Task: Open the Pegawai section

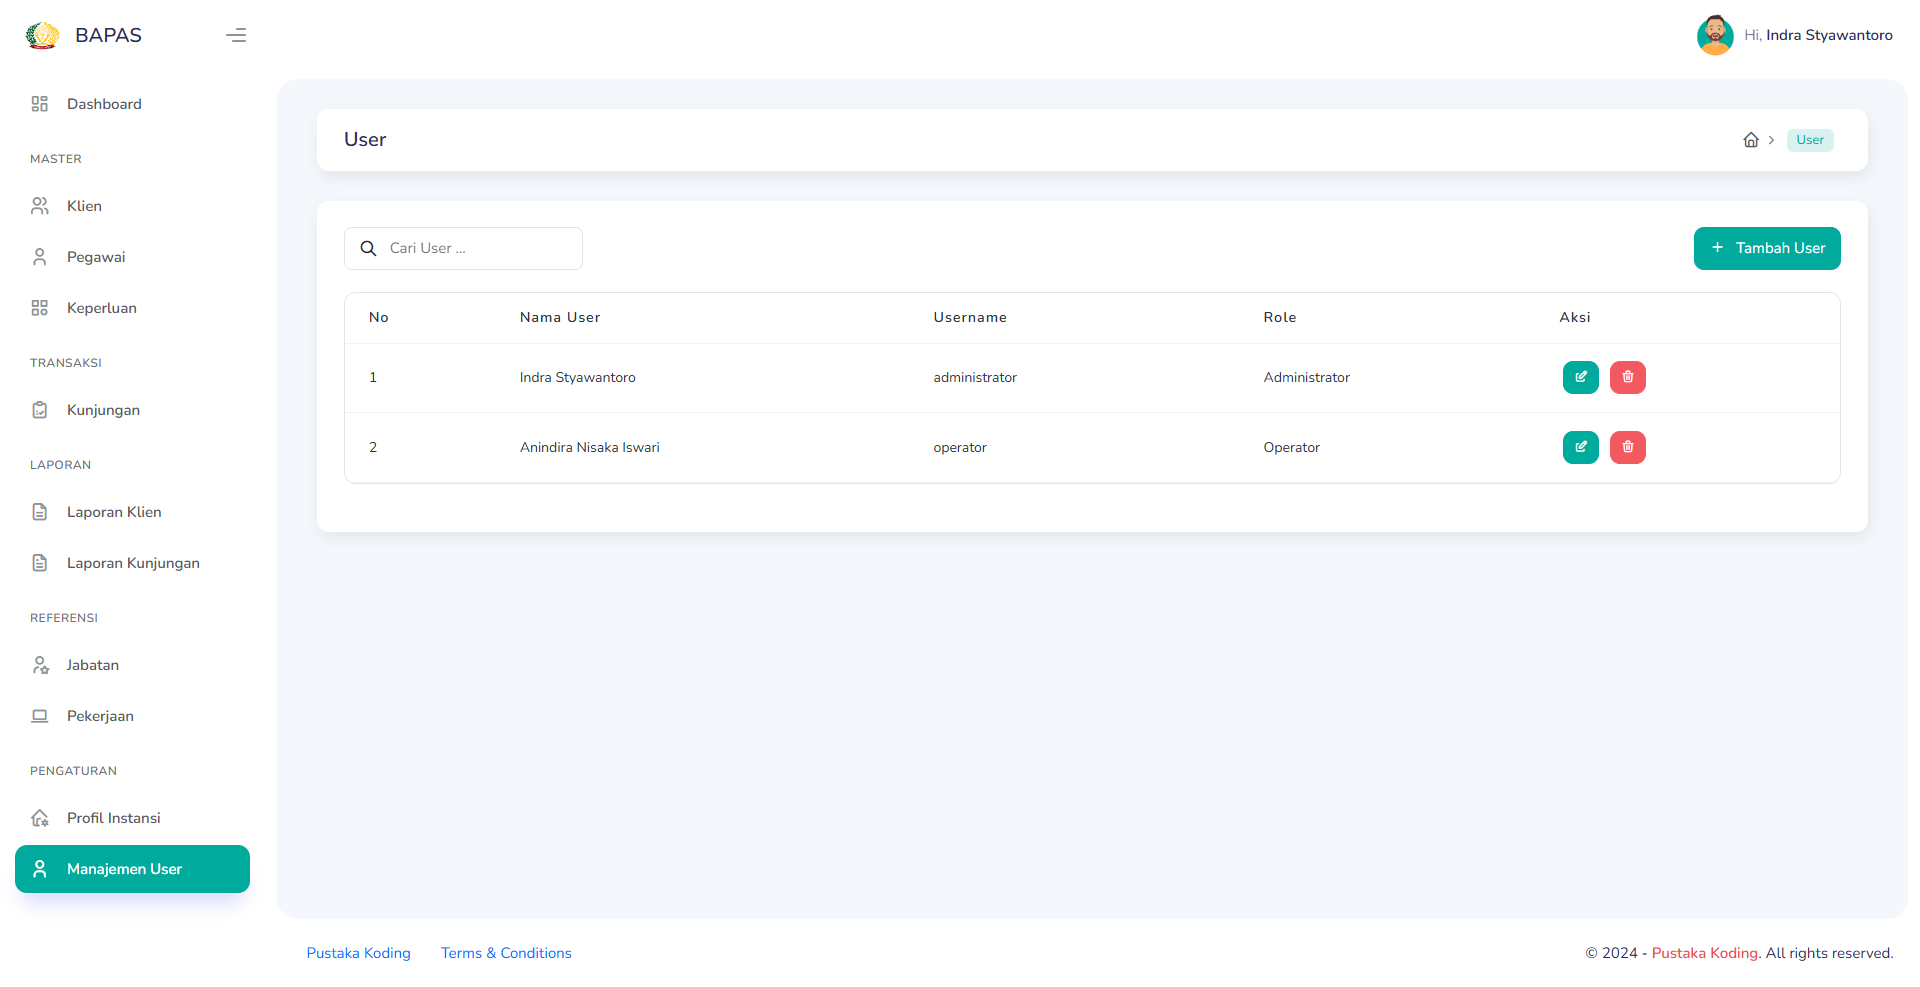Action: 96,256
